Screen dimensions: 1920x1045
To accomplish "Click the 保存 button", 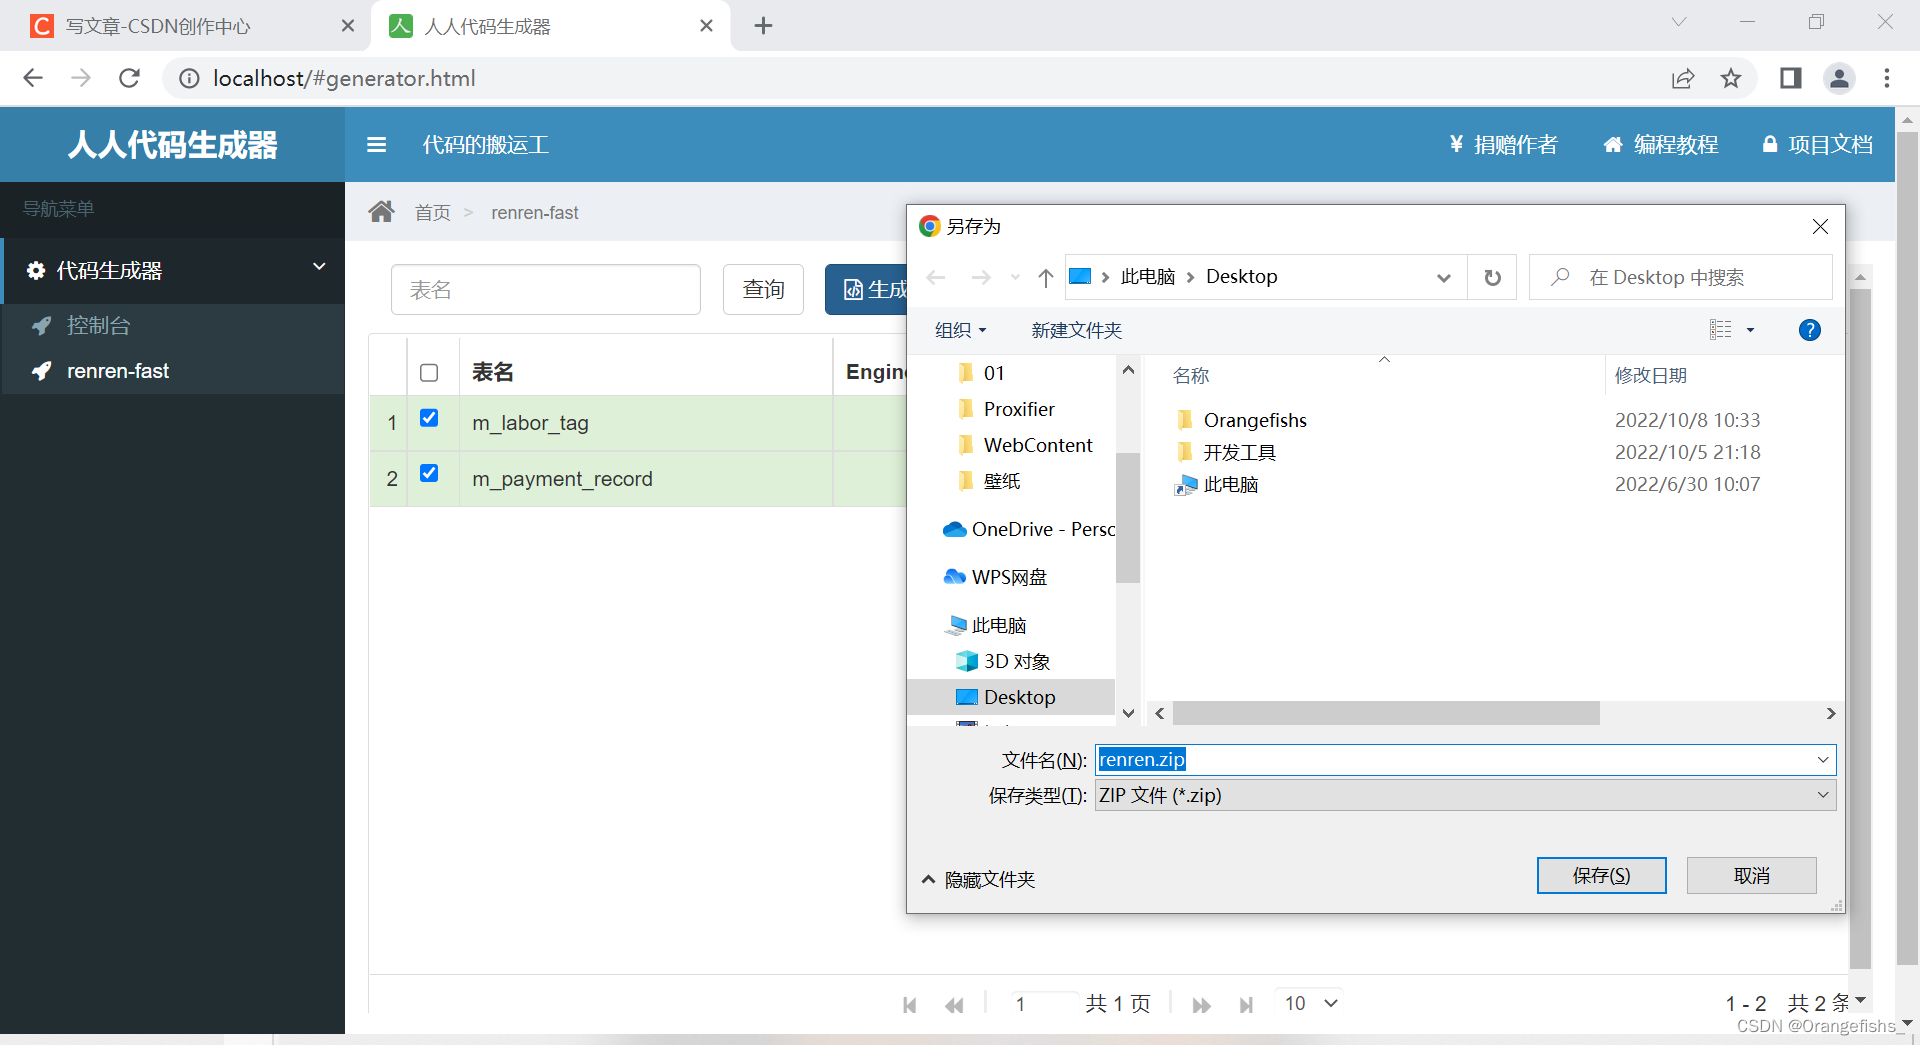I will point(1600,875).
